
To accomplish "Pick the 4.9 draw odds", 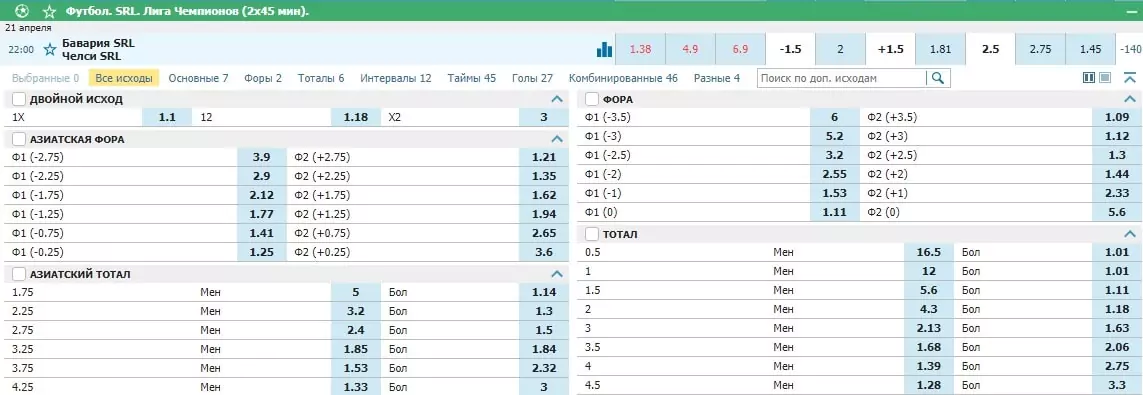I will 691,50.
